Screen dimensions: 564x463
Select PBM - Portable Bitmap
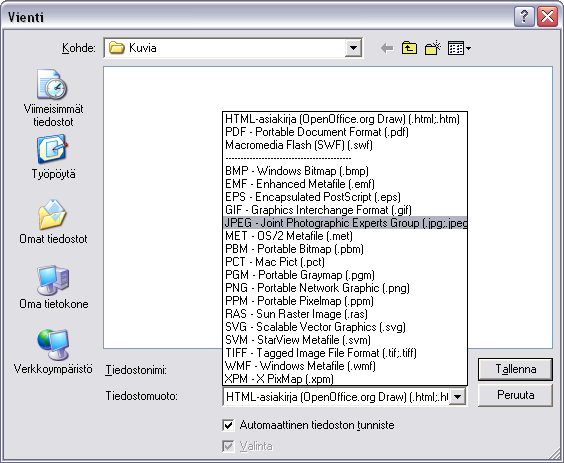tap(345, 249)
